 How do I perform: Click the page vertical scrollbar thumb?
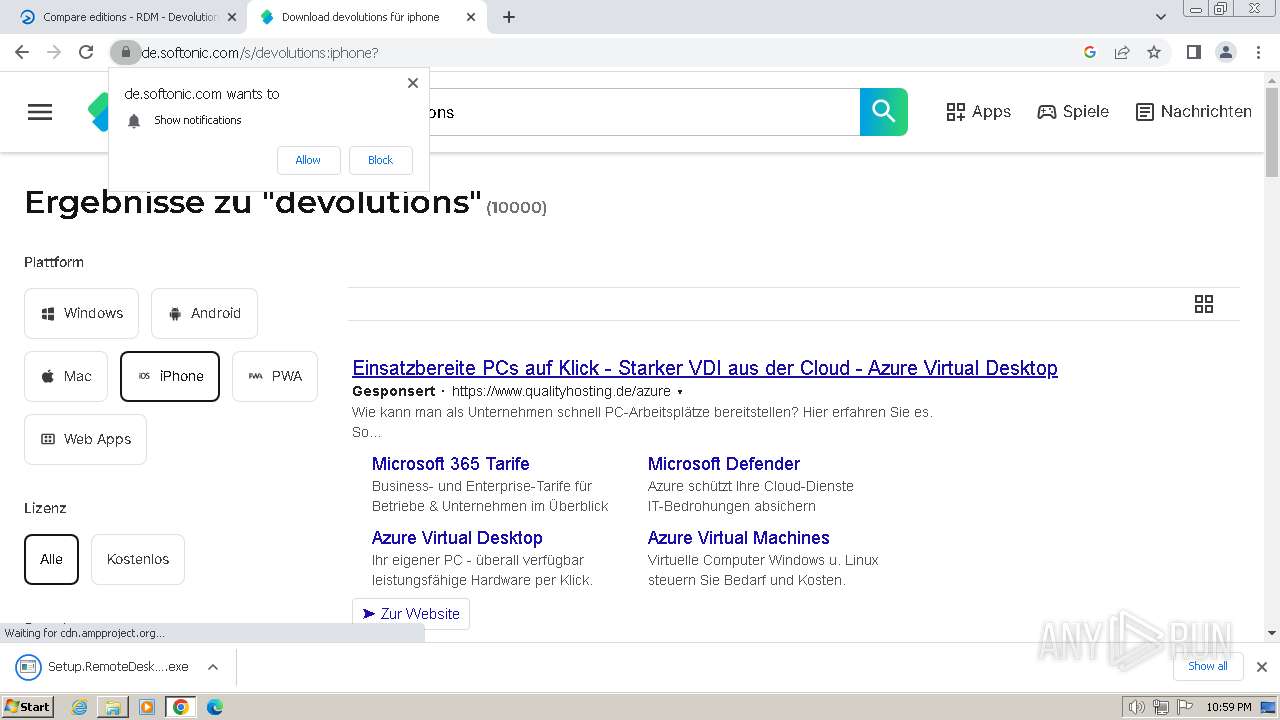(x=1271, y=132)
